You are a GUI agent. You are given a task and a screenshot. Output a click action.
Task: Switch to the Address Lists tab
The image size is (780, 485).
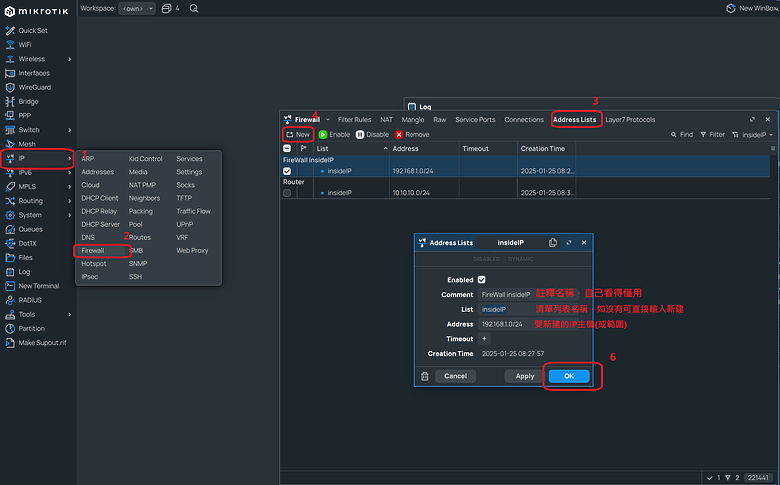tap(575, 120)
